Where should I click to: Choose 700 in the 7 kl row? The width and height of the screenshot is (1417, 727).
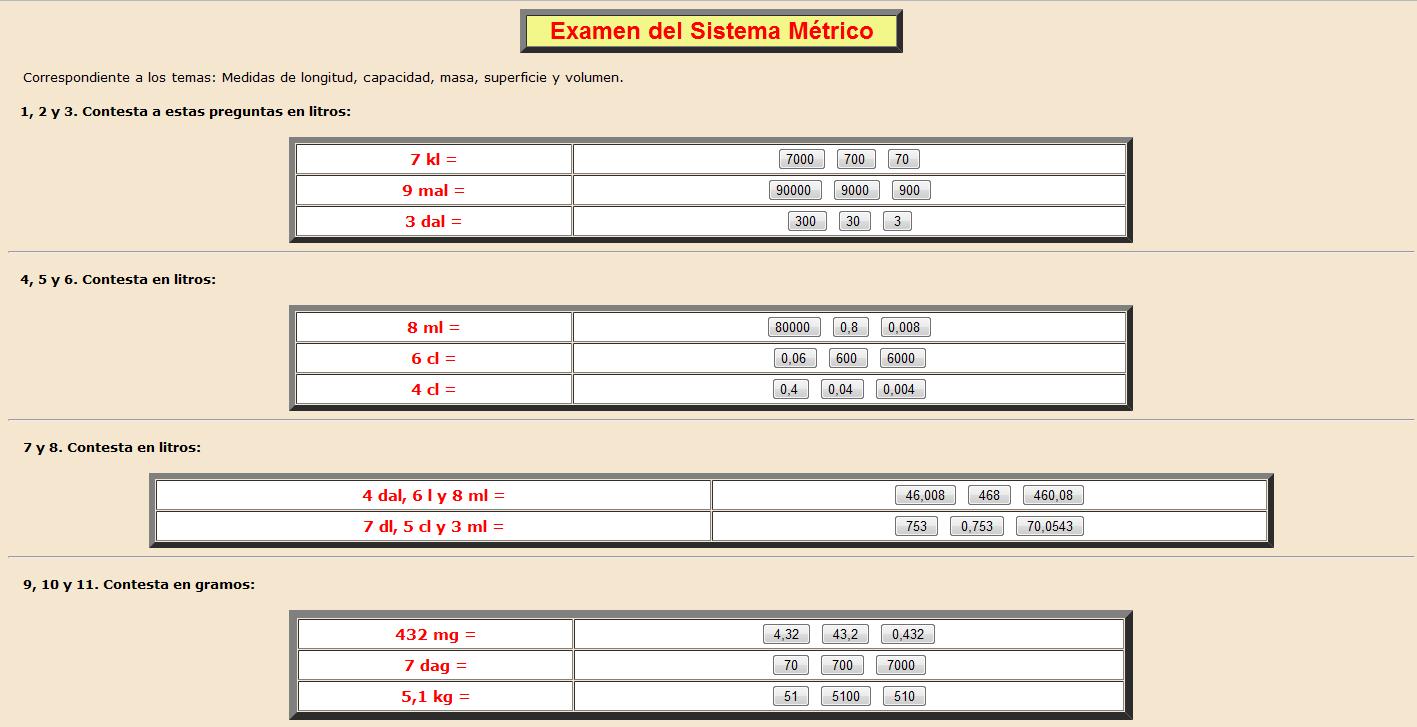click(x=854, y=159)
